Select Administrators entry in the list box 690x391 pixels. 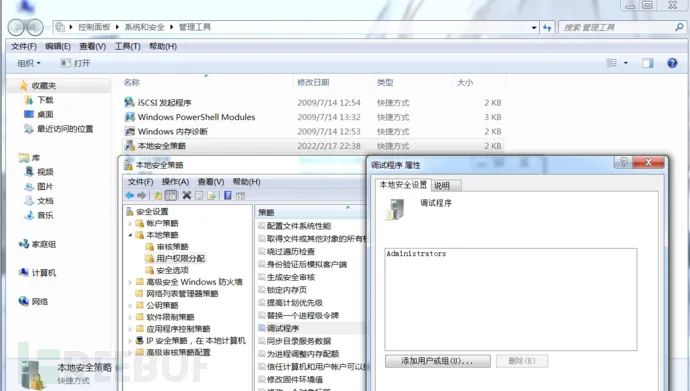click(416, 254)
